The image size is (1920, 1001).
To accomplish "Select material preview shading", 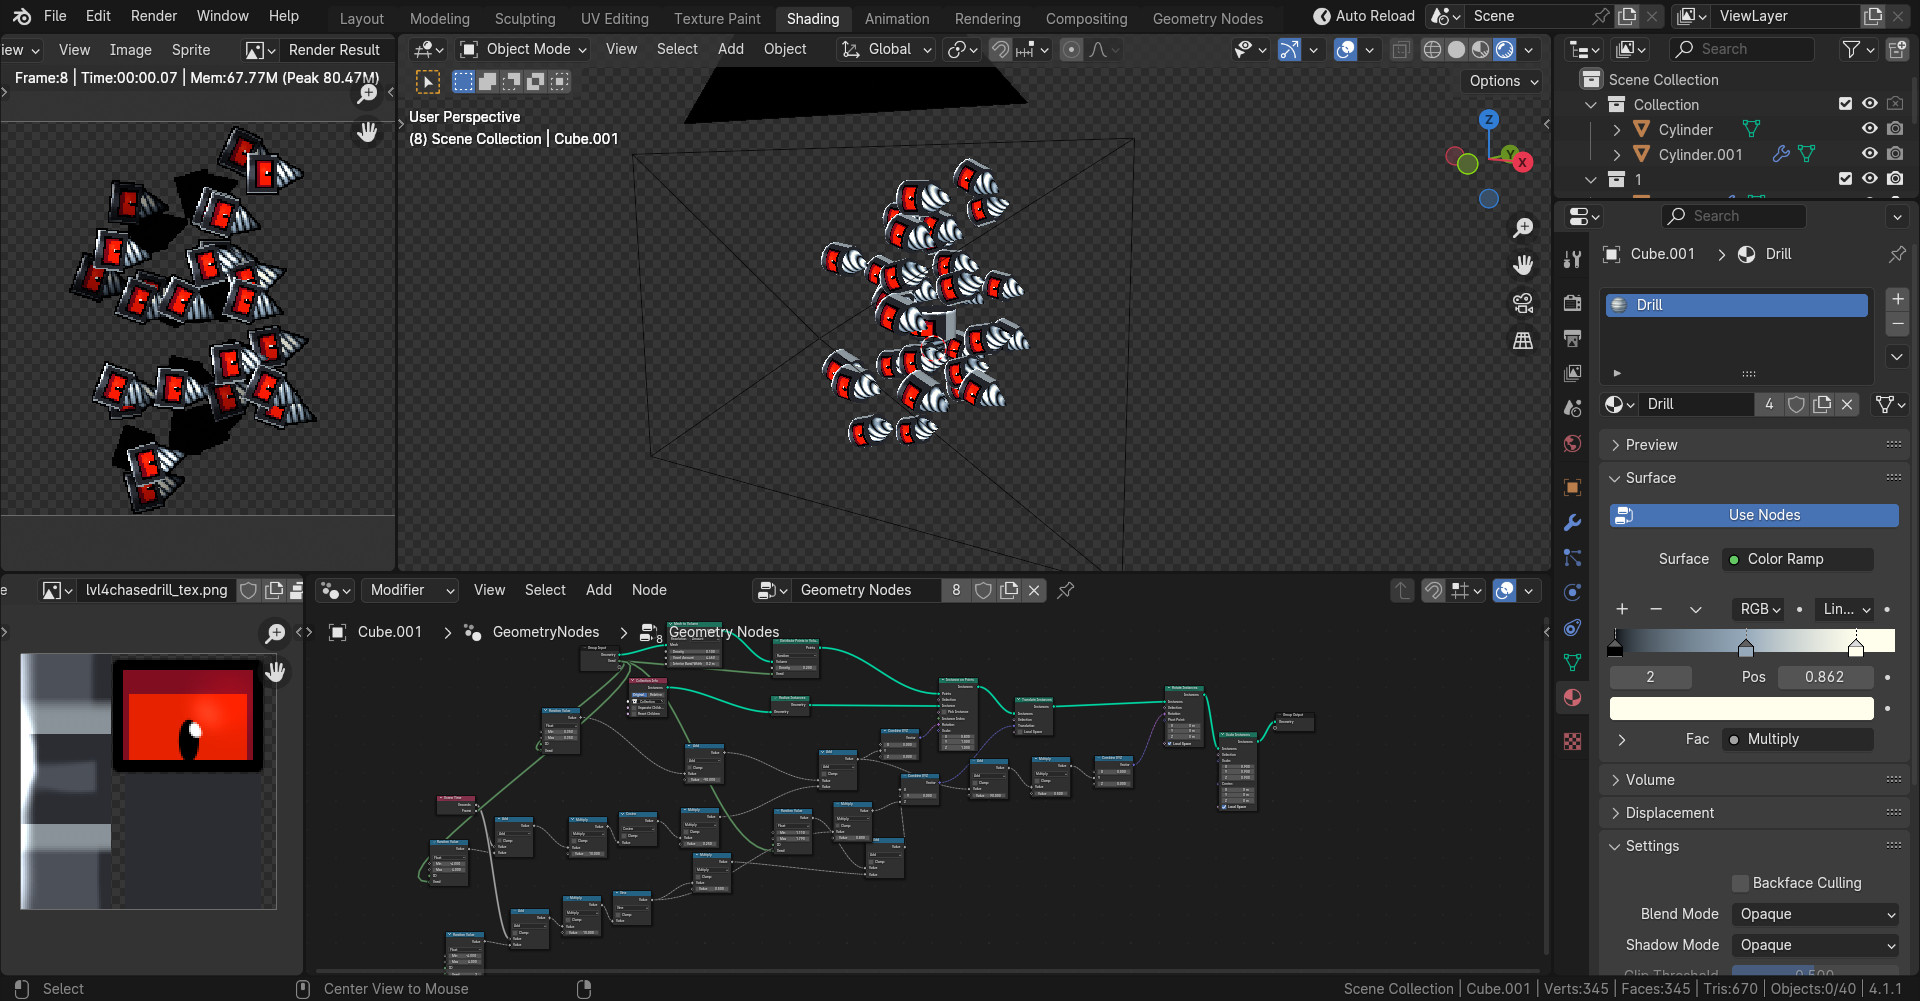I will [1480, 49].
